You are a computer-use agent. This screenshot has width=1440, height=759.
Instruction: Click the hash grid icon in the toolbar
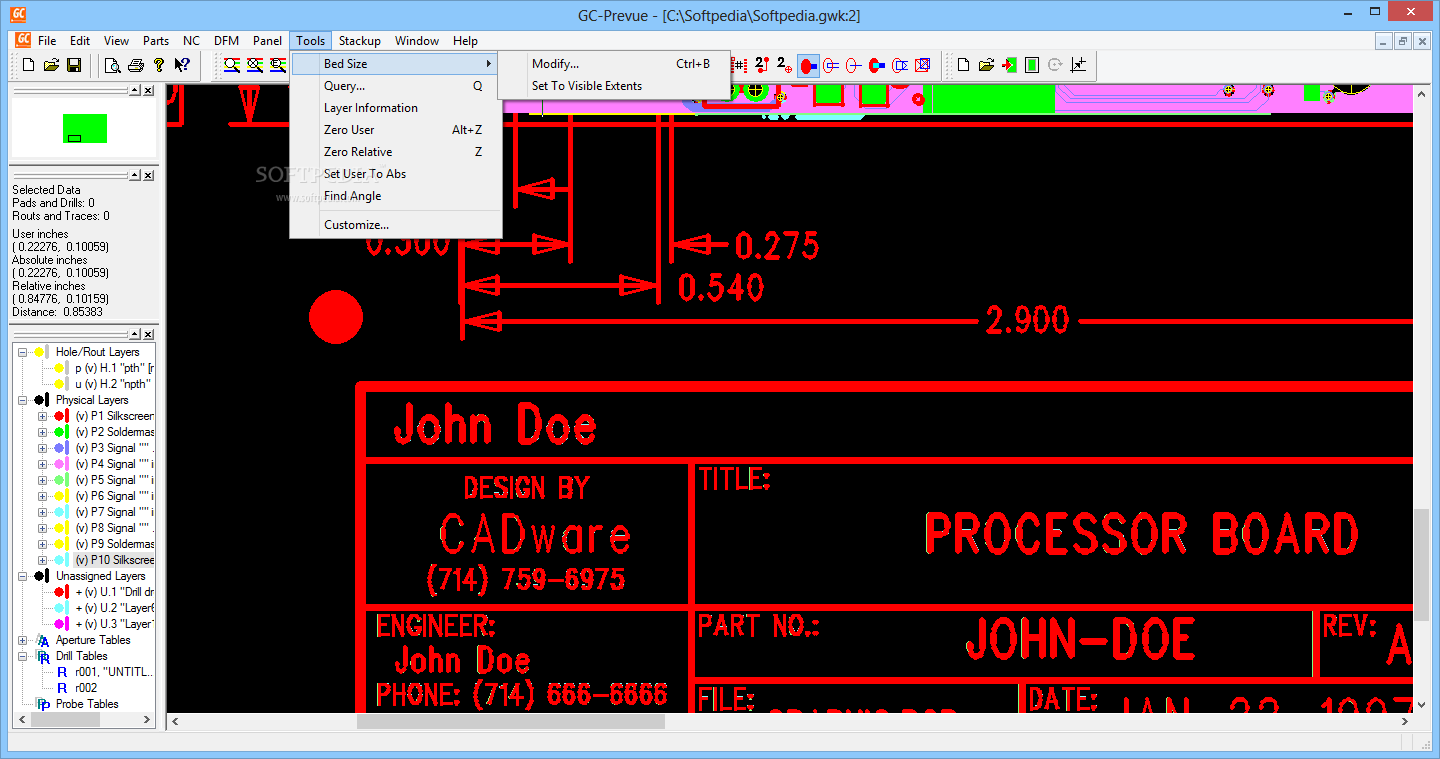740,65
